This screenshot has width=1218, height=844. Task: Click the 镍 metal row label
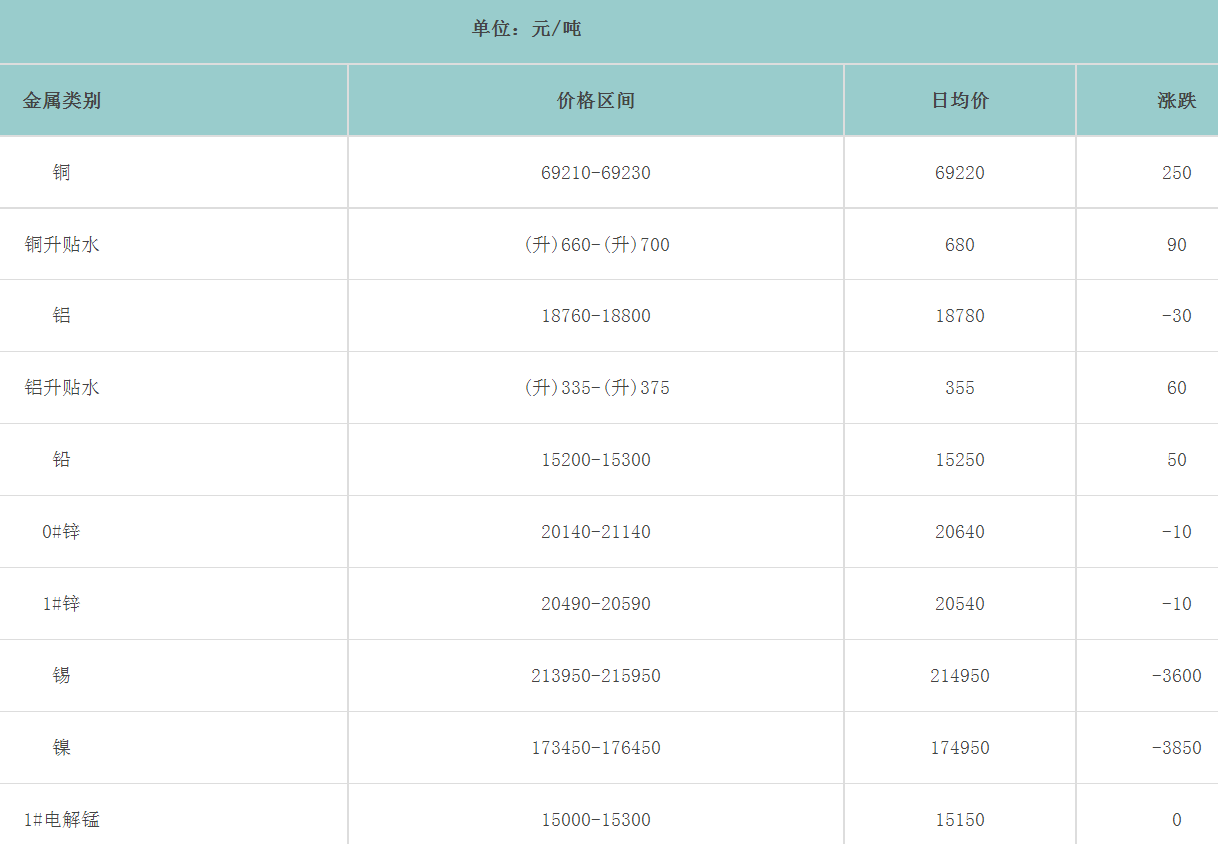62,748
